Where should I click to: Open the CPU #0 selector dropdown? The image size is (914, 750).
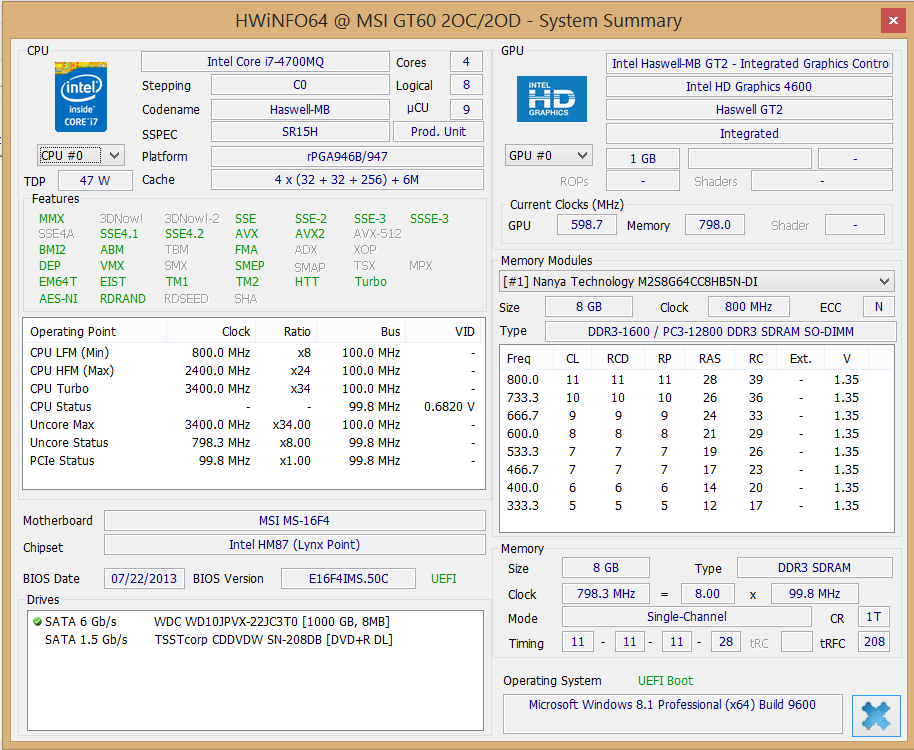[81, 156]
